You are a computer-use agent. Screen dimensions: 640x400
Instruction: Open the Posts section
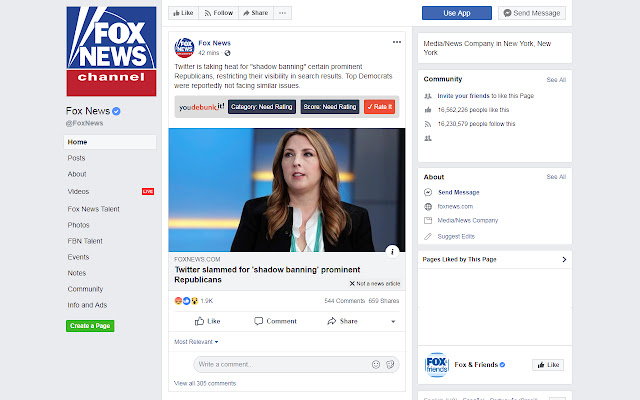(76, 158)
